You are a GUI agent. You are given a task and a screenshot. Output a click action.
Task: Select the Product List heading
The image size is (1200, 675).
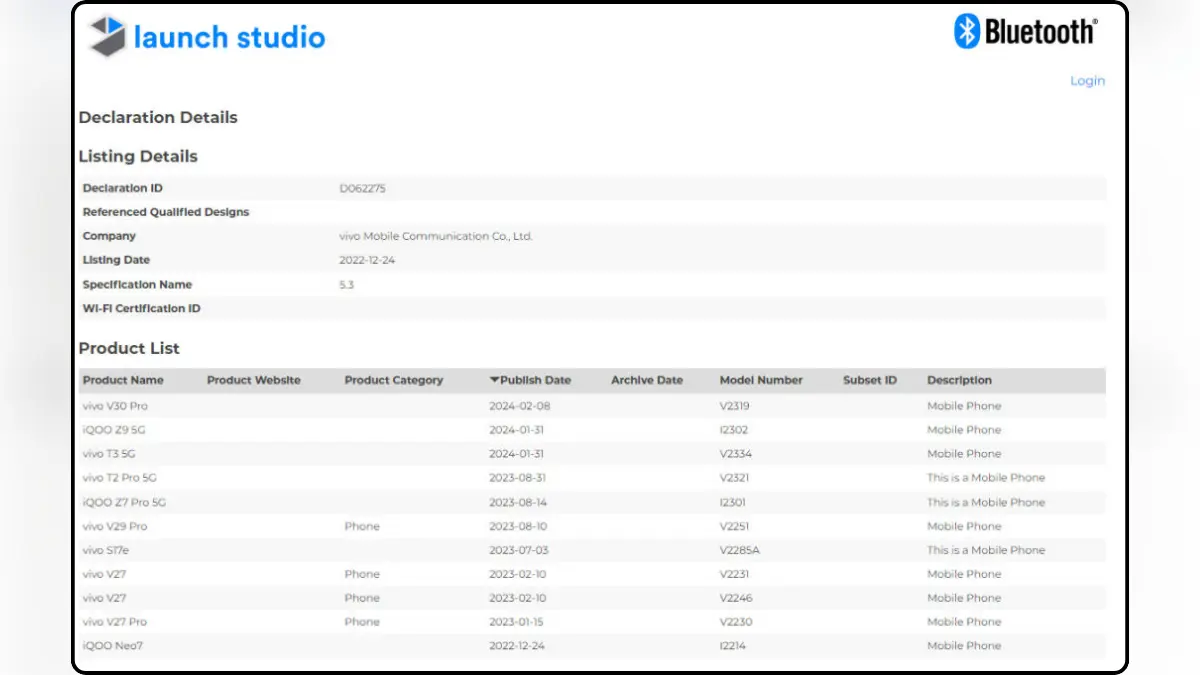(129, 348)
